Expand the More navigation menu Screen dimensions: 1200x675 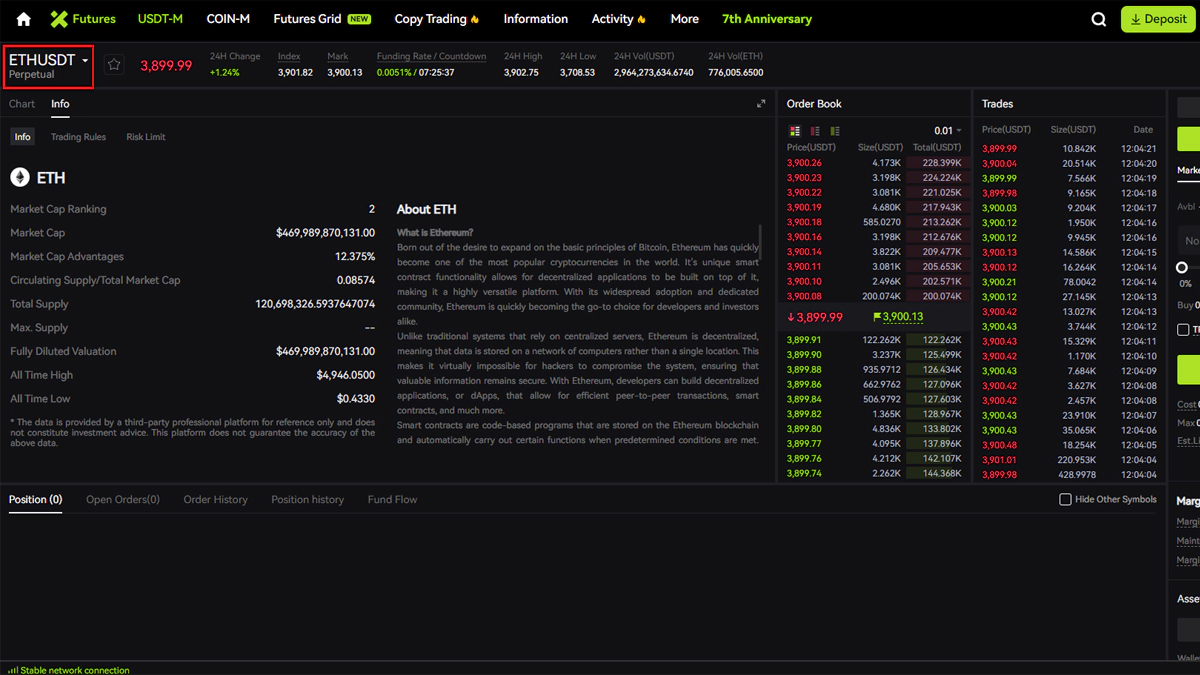click(684, 19)
